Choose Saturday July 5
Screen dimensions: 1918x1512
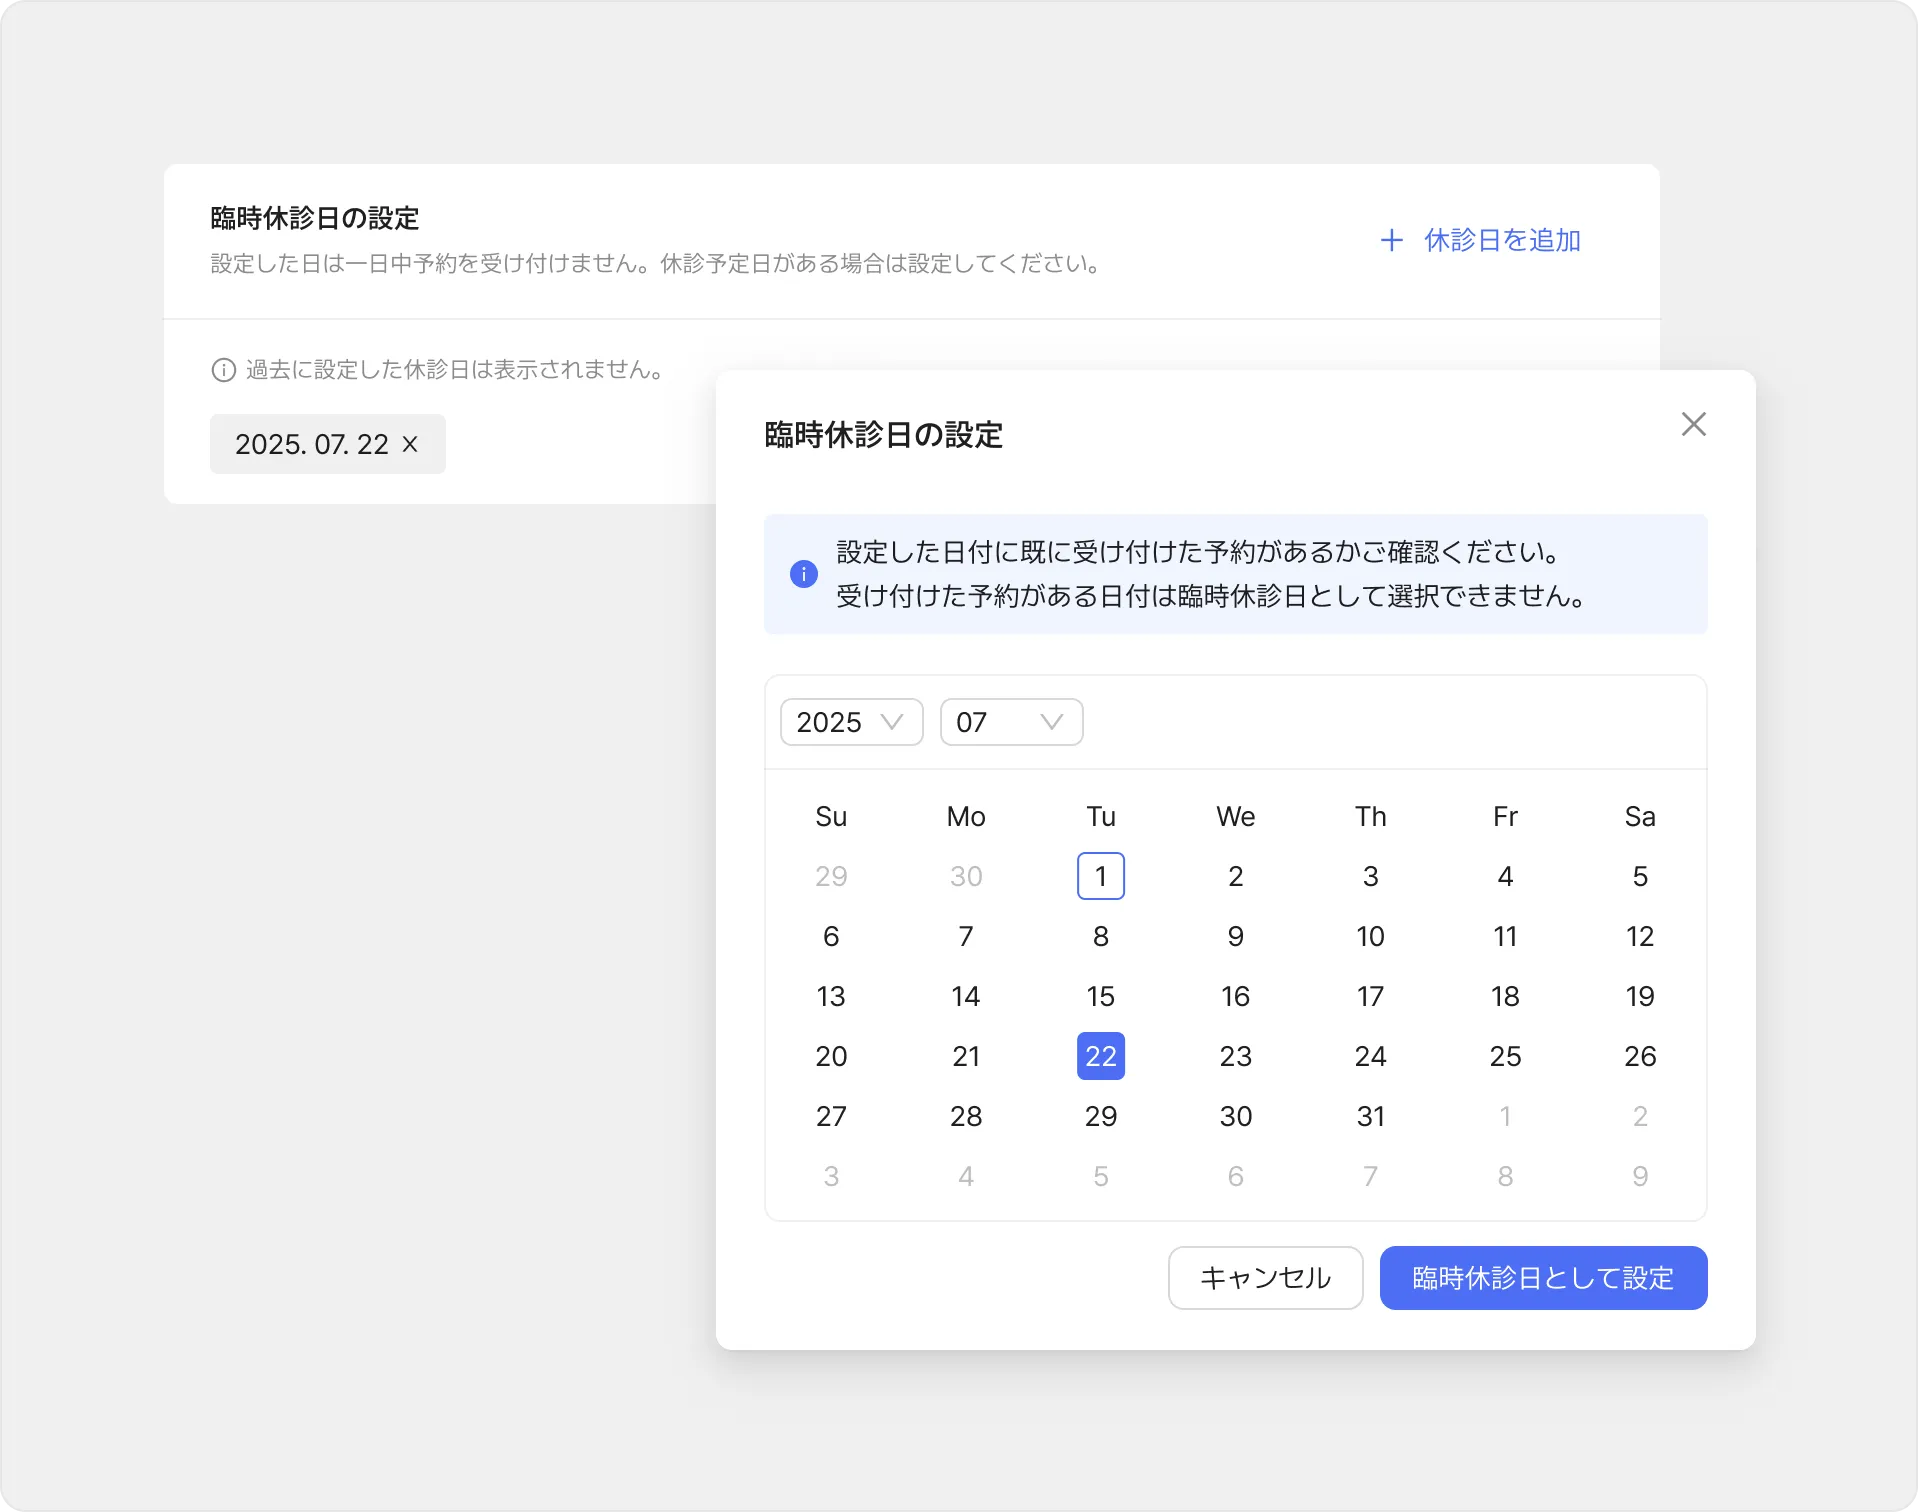1640,876
